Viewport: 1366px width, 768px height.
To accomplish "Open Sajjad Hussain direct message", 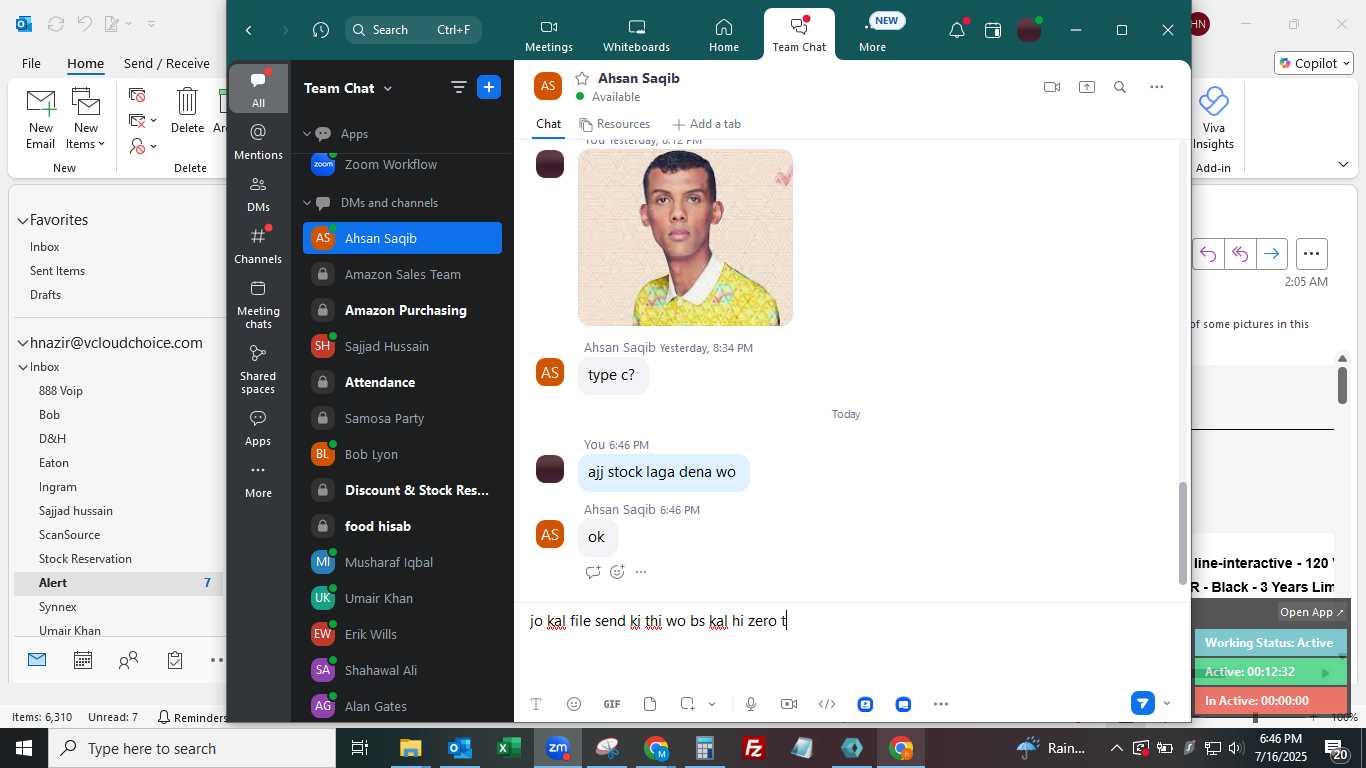I will coord(402,346).
